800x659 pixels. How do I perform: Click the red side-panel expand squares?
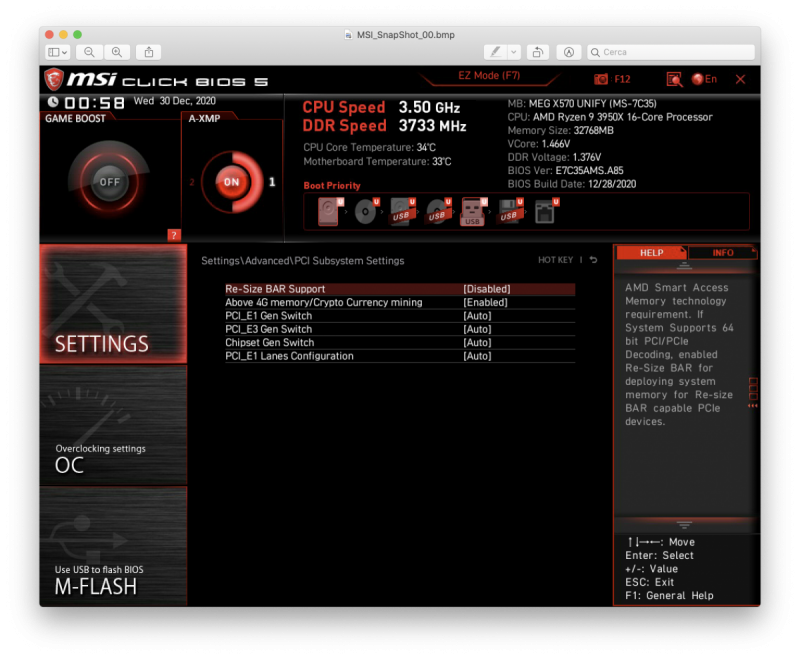click(x=753, y=392)
